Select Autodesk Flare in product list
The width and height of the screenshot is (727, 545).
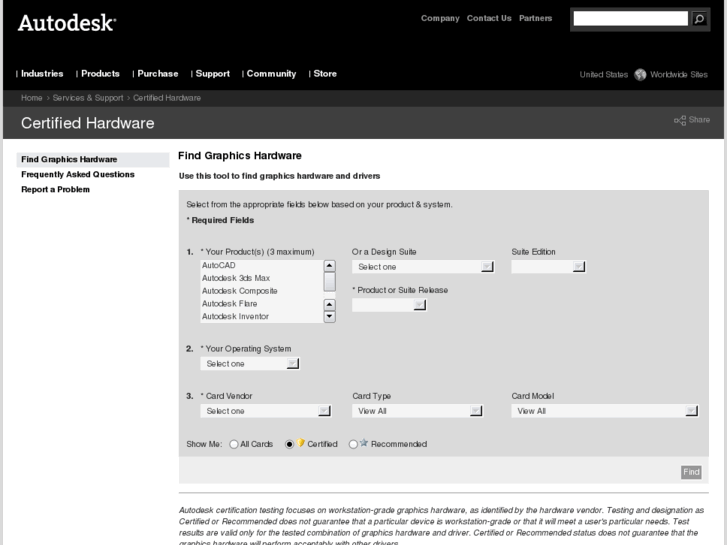(x=262, y=304)
